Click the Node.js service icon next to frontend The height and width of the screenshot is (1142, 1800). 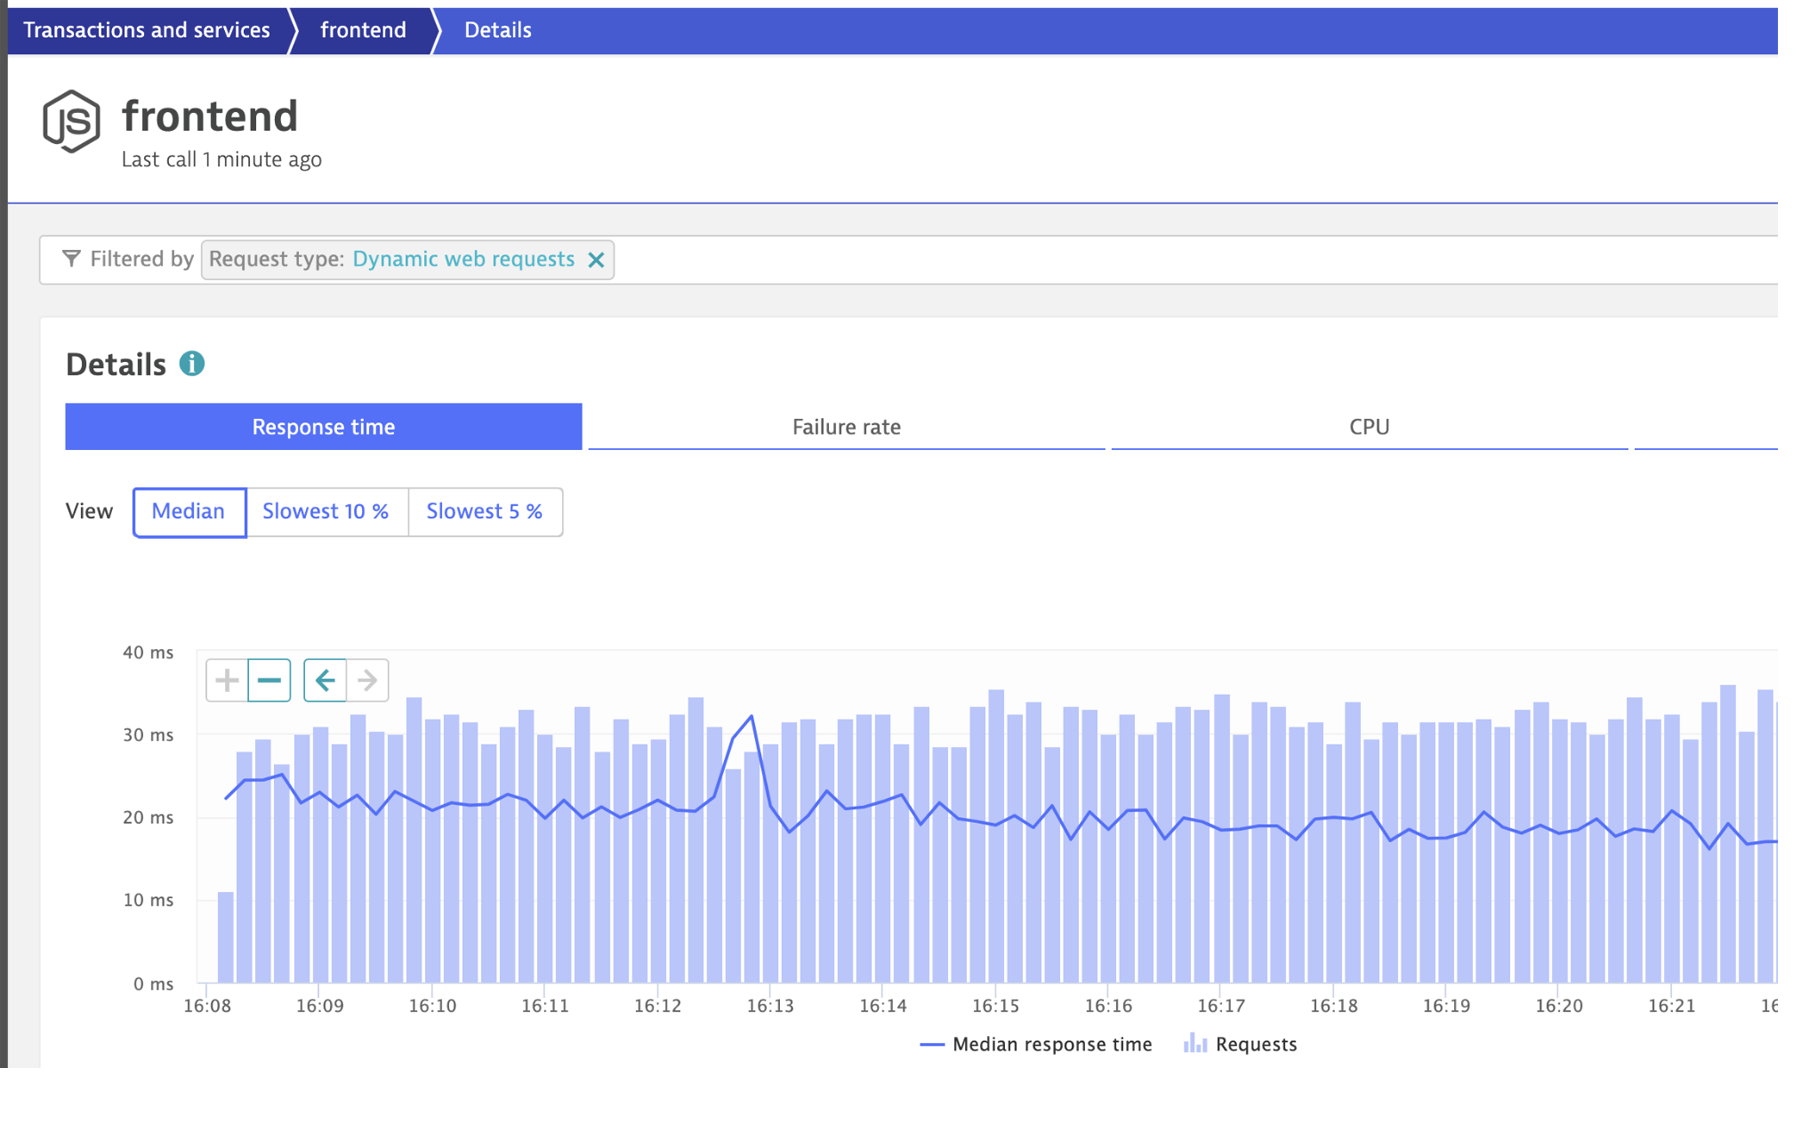(71, 119)
